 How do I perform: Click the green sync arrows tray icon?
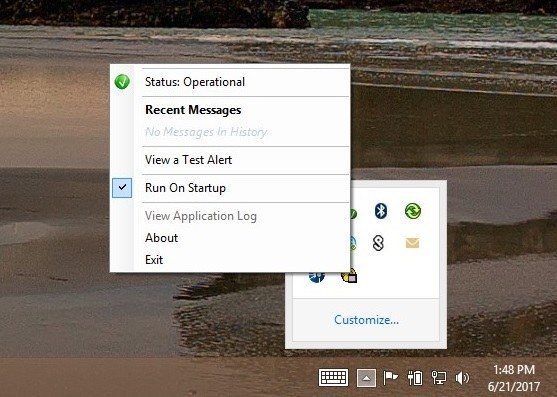tap(413, 211)
